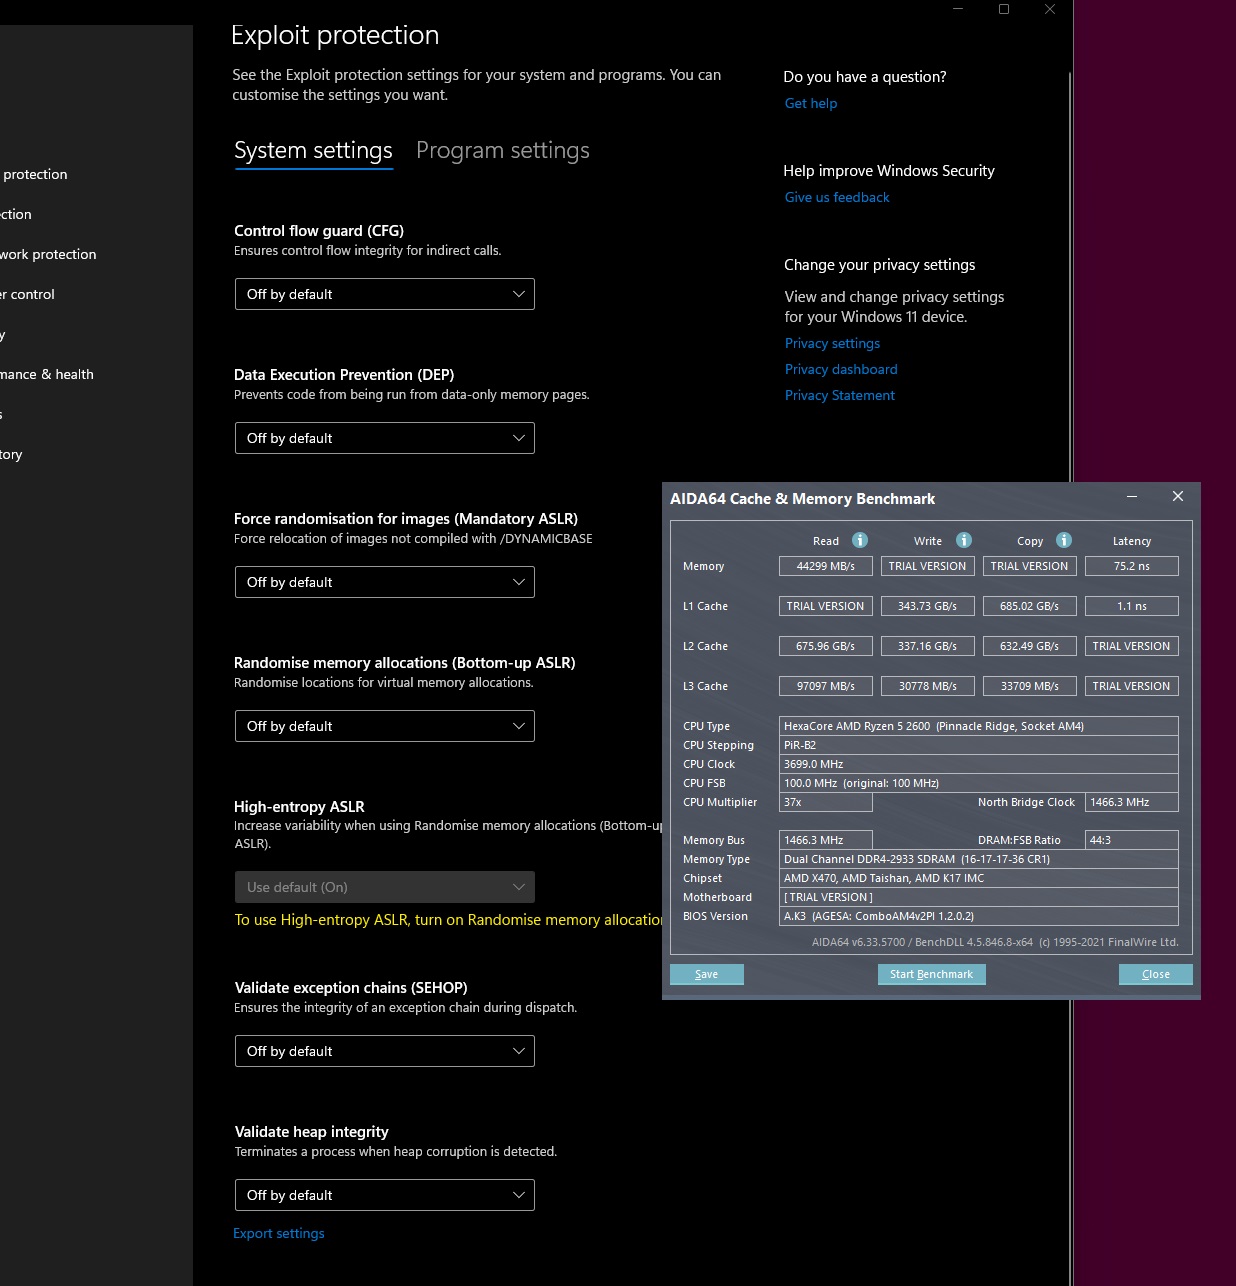This screenshot has width=1236, height=1286.
Task: Click the CPU Stepping value PiR-B2
Action: [x=979, y=745]
